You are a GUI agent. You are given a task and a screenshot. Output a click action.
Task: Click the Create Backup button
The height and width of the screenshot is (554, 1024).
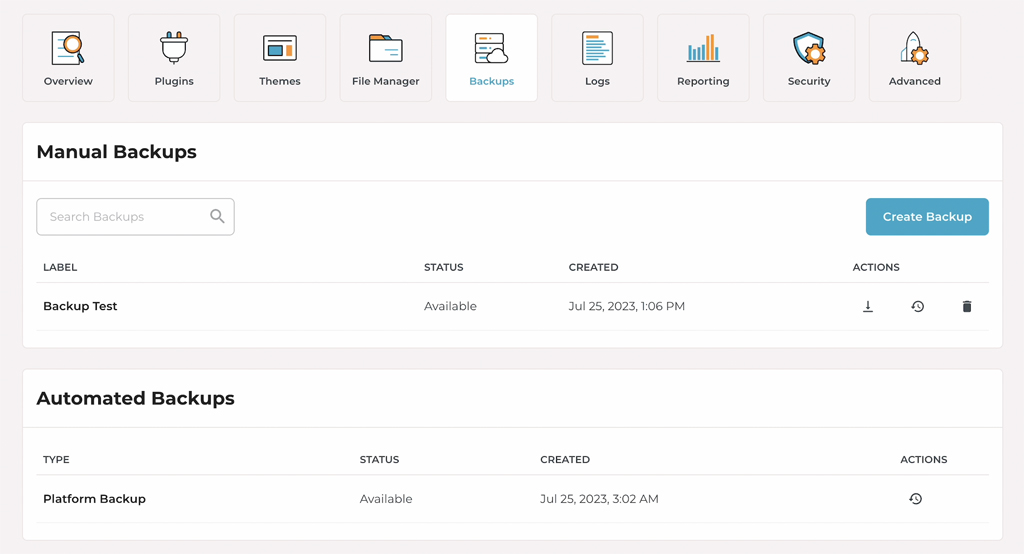927,217
